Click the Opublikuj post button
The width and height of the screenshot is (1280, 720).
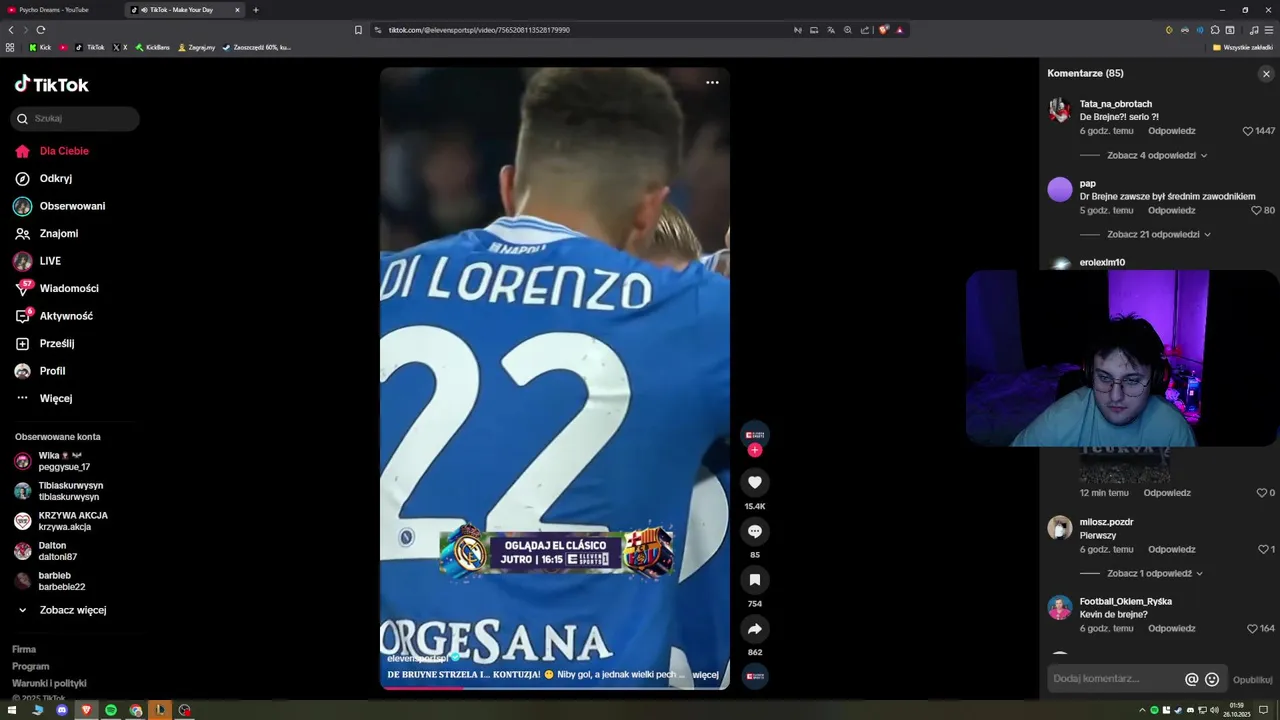tap(1253, 679)
